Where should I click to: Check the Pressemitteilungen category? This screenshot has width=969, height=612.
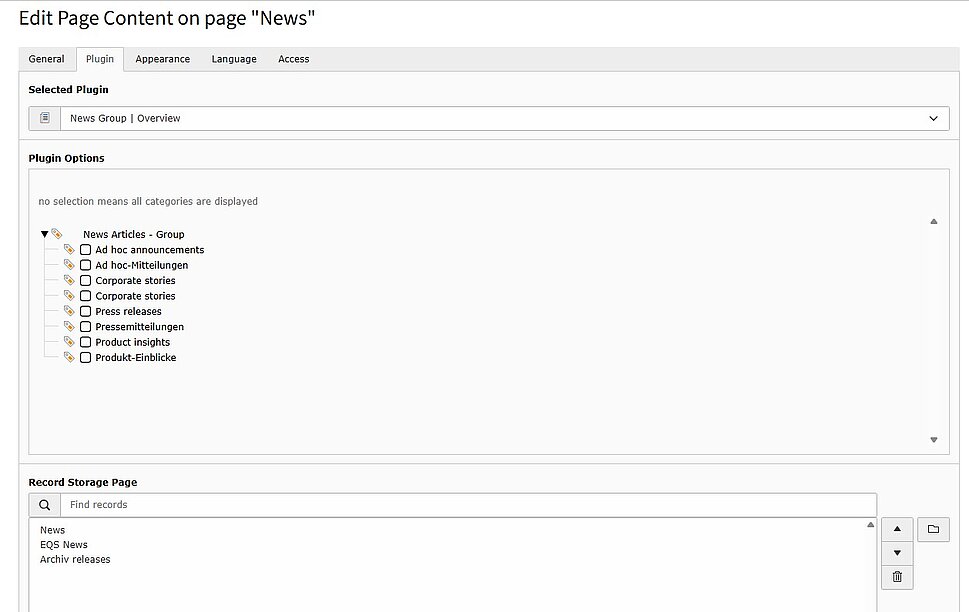[x=86, y=327]
